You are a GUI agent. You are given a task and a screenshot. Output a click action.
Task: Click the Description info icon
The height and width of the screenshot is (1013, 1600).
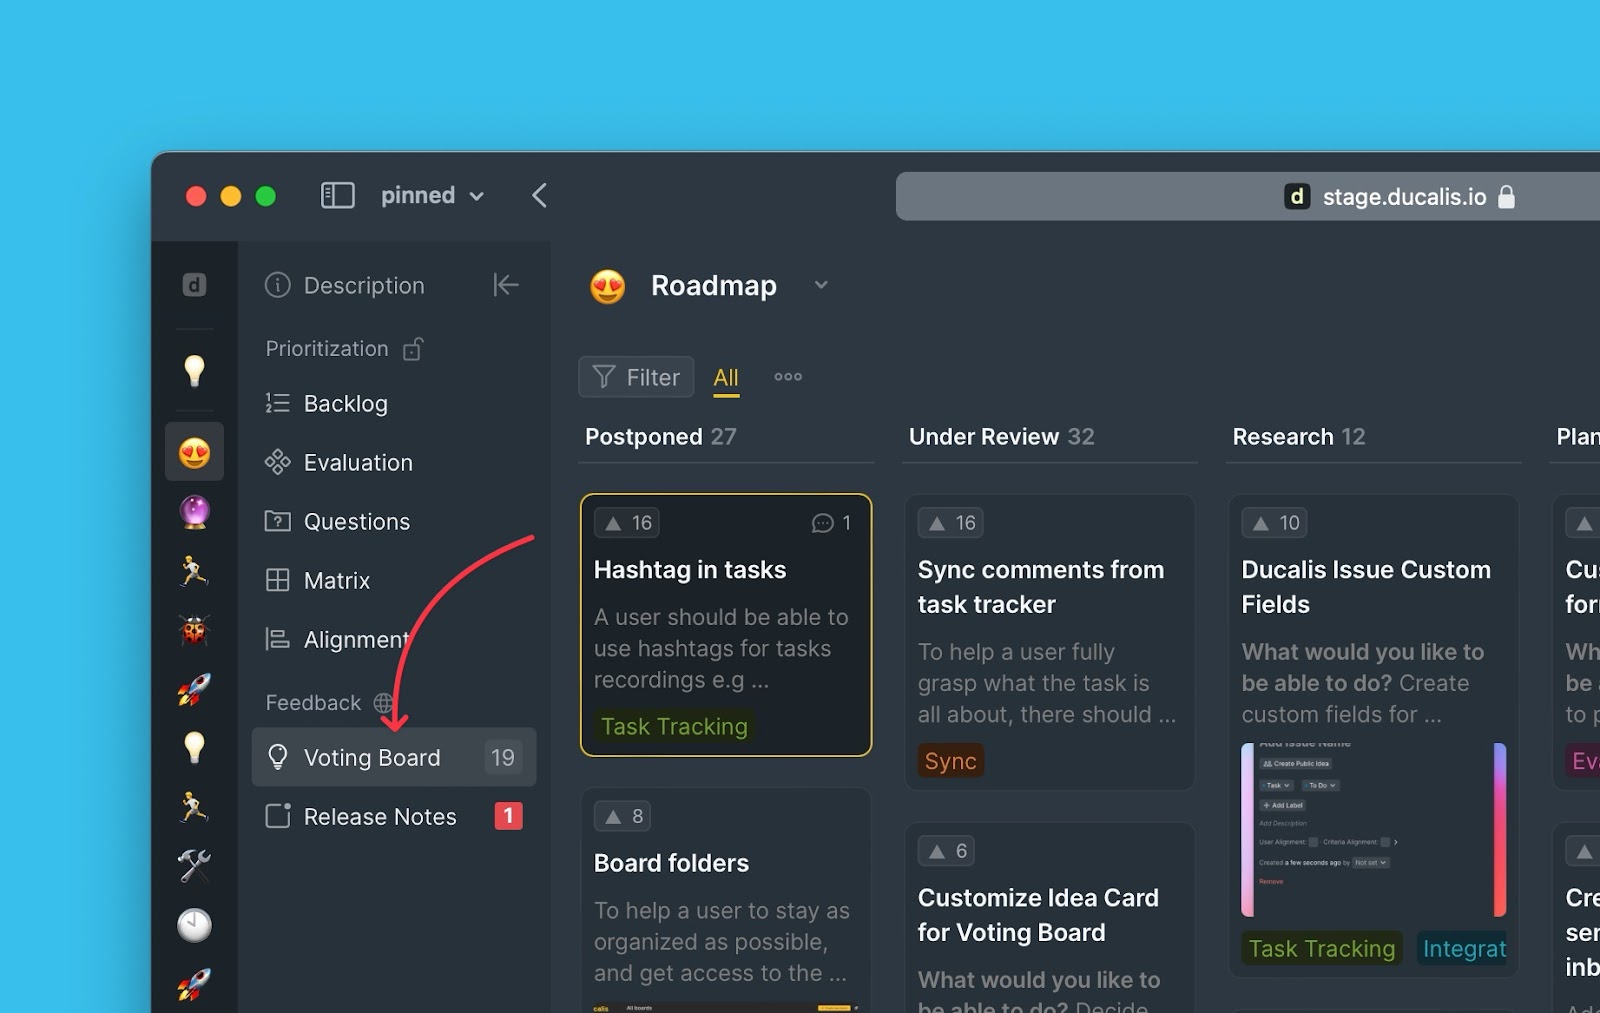(x=277, y=285)
